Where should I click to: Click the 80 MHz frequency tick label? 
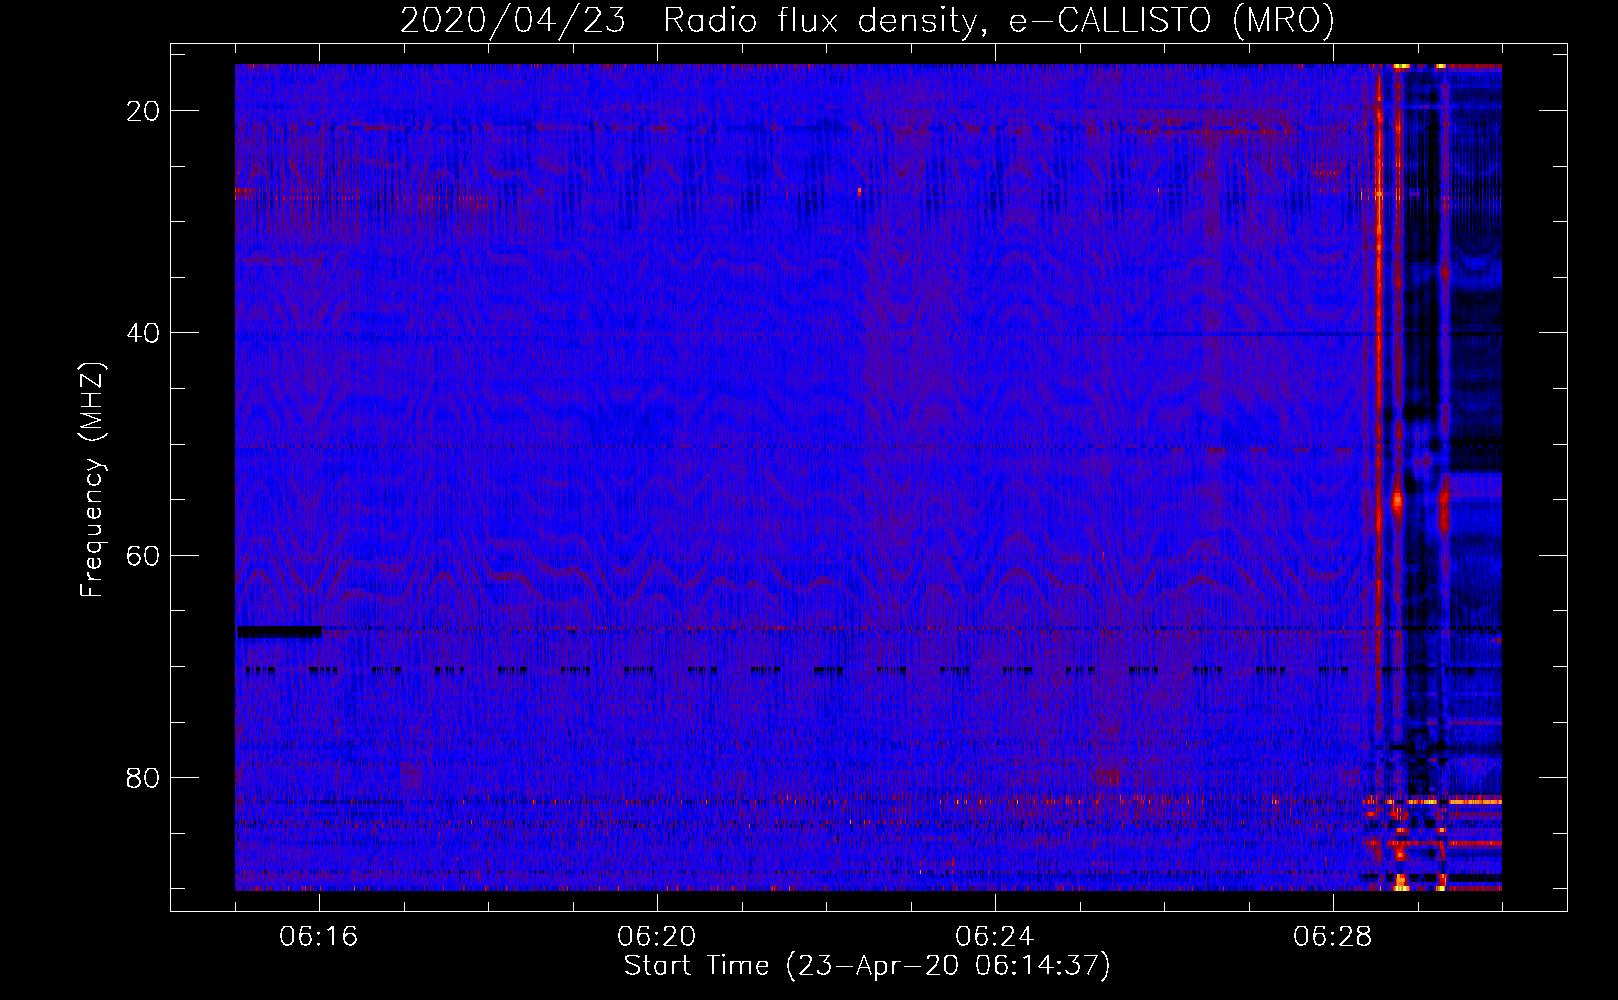[x=144, y=777]
